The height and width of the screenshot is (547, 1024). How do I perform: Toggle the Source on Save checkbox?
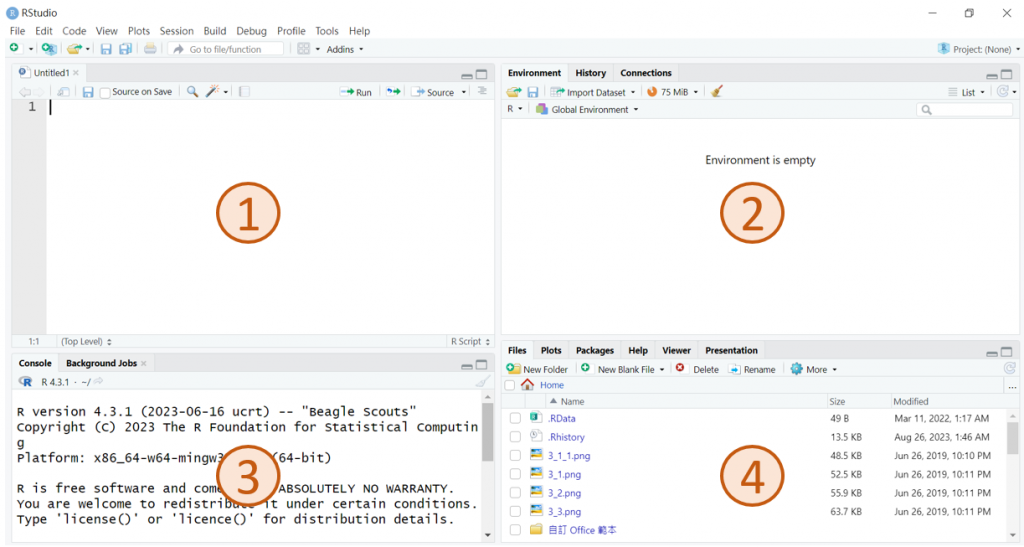point(104,93)
